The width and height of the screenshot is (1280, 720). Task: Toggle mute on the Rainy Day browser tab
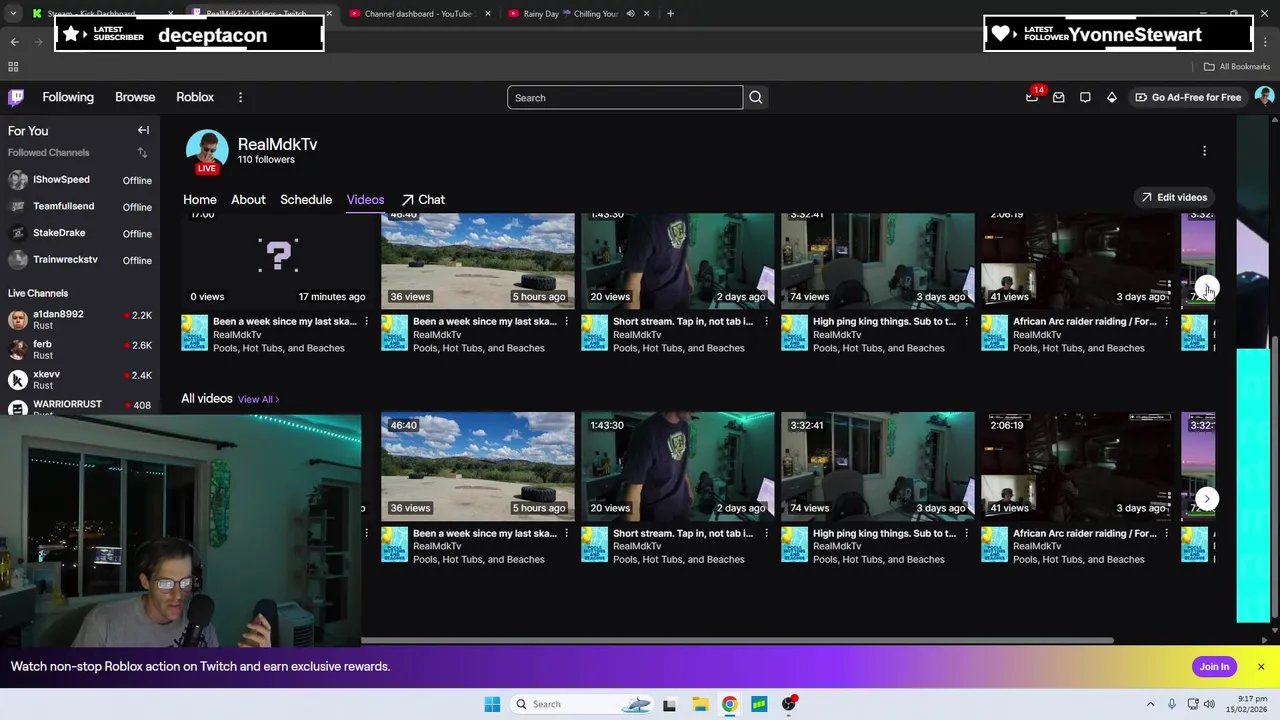pyautogui.click(x=630, y=14)
